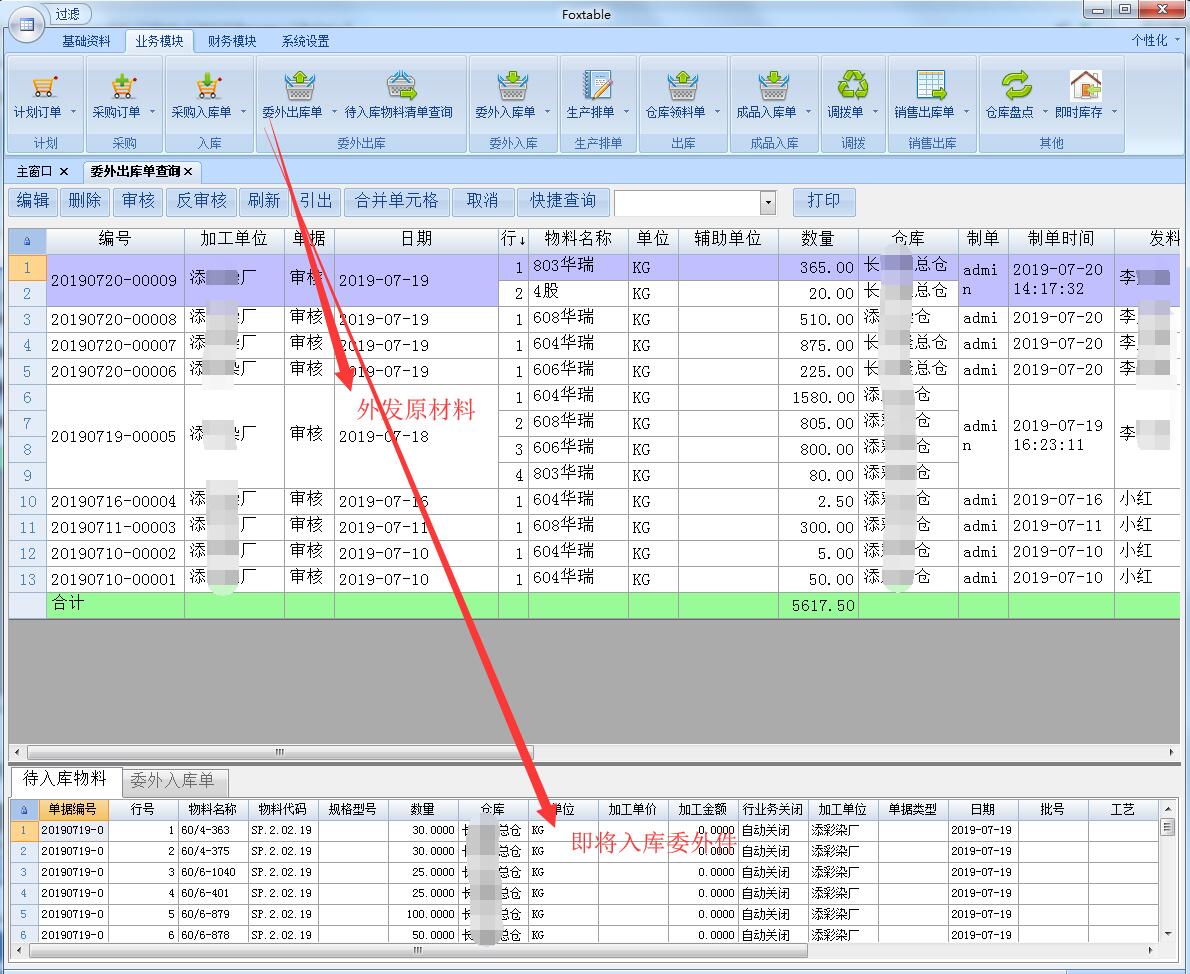The height and width of the screenshot is (974, 1190).
Task: Select row 10 header in the main table
Action: click(27, 501)
